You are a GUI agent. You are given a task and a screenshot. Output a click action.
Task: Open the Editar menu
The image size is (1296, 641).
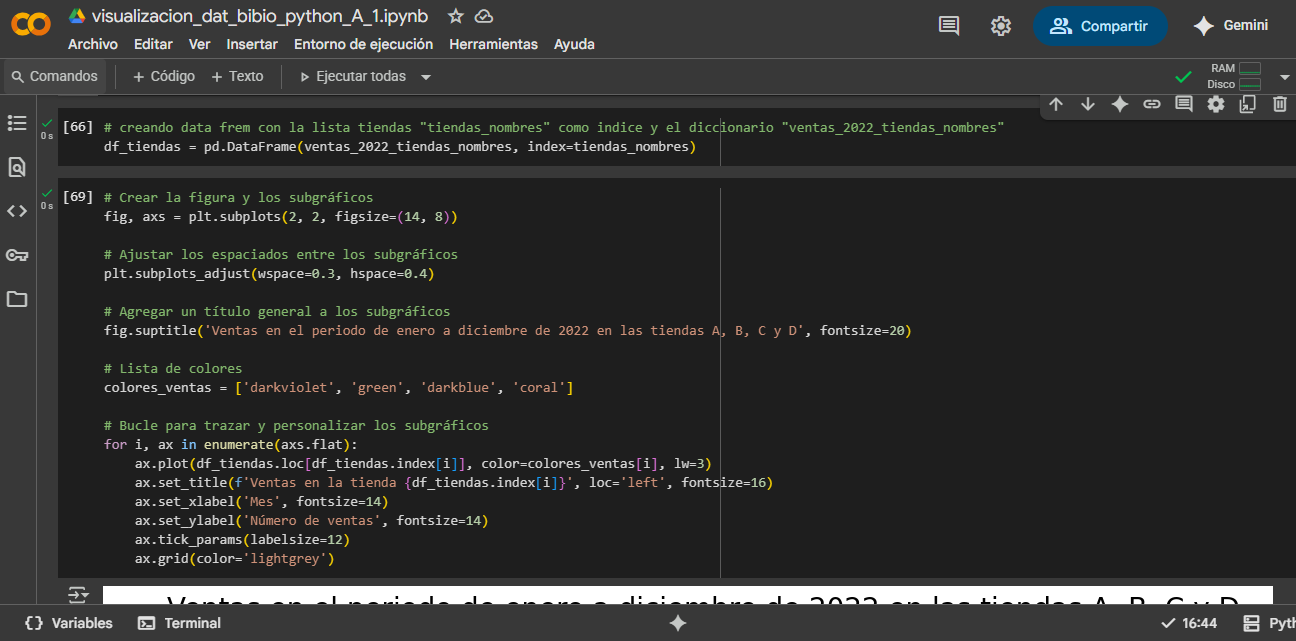[153, 44]
